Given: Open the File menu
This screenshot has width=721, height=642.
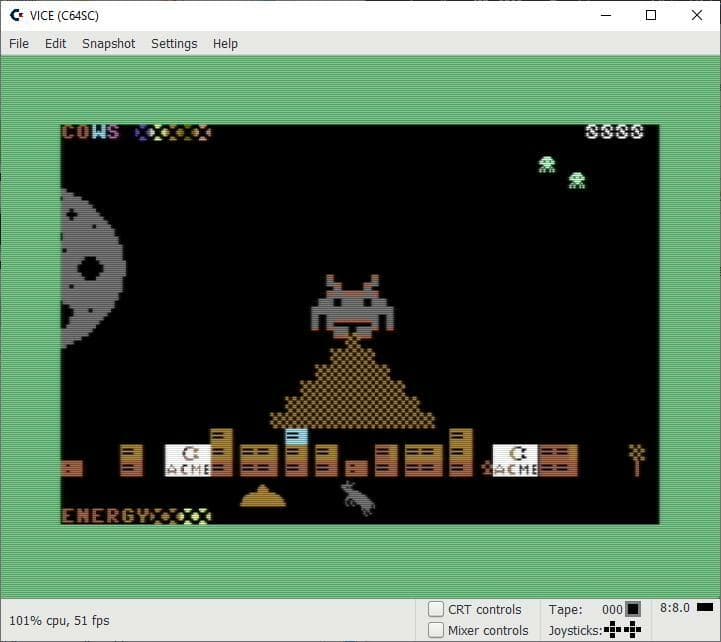Looking at the screenshot, I should pos(19,44).
